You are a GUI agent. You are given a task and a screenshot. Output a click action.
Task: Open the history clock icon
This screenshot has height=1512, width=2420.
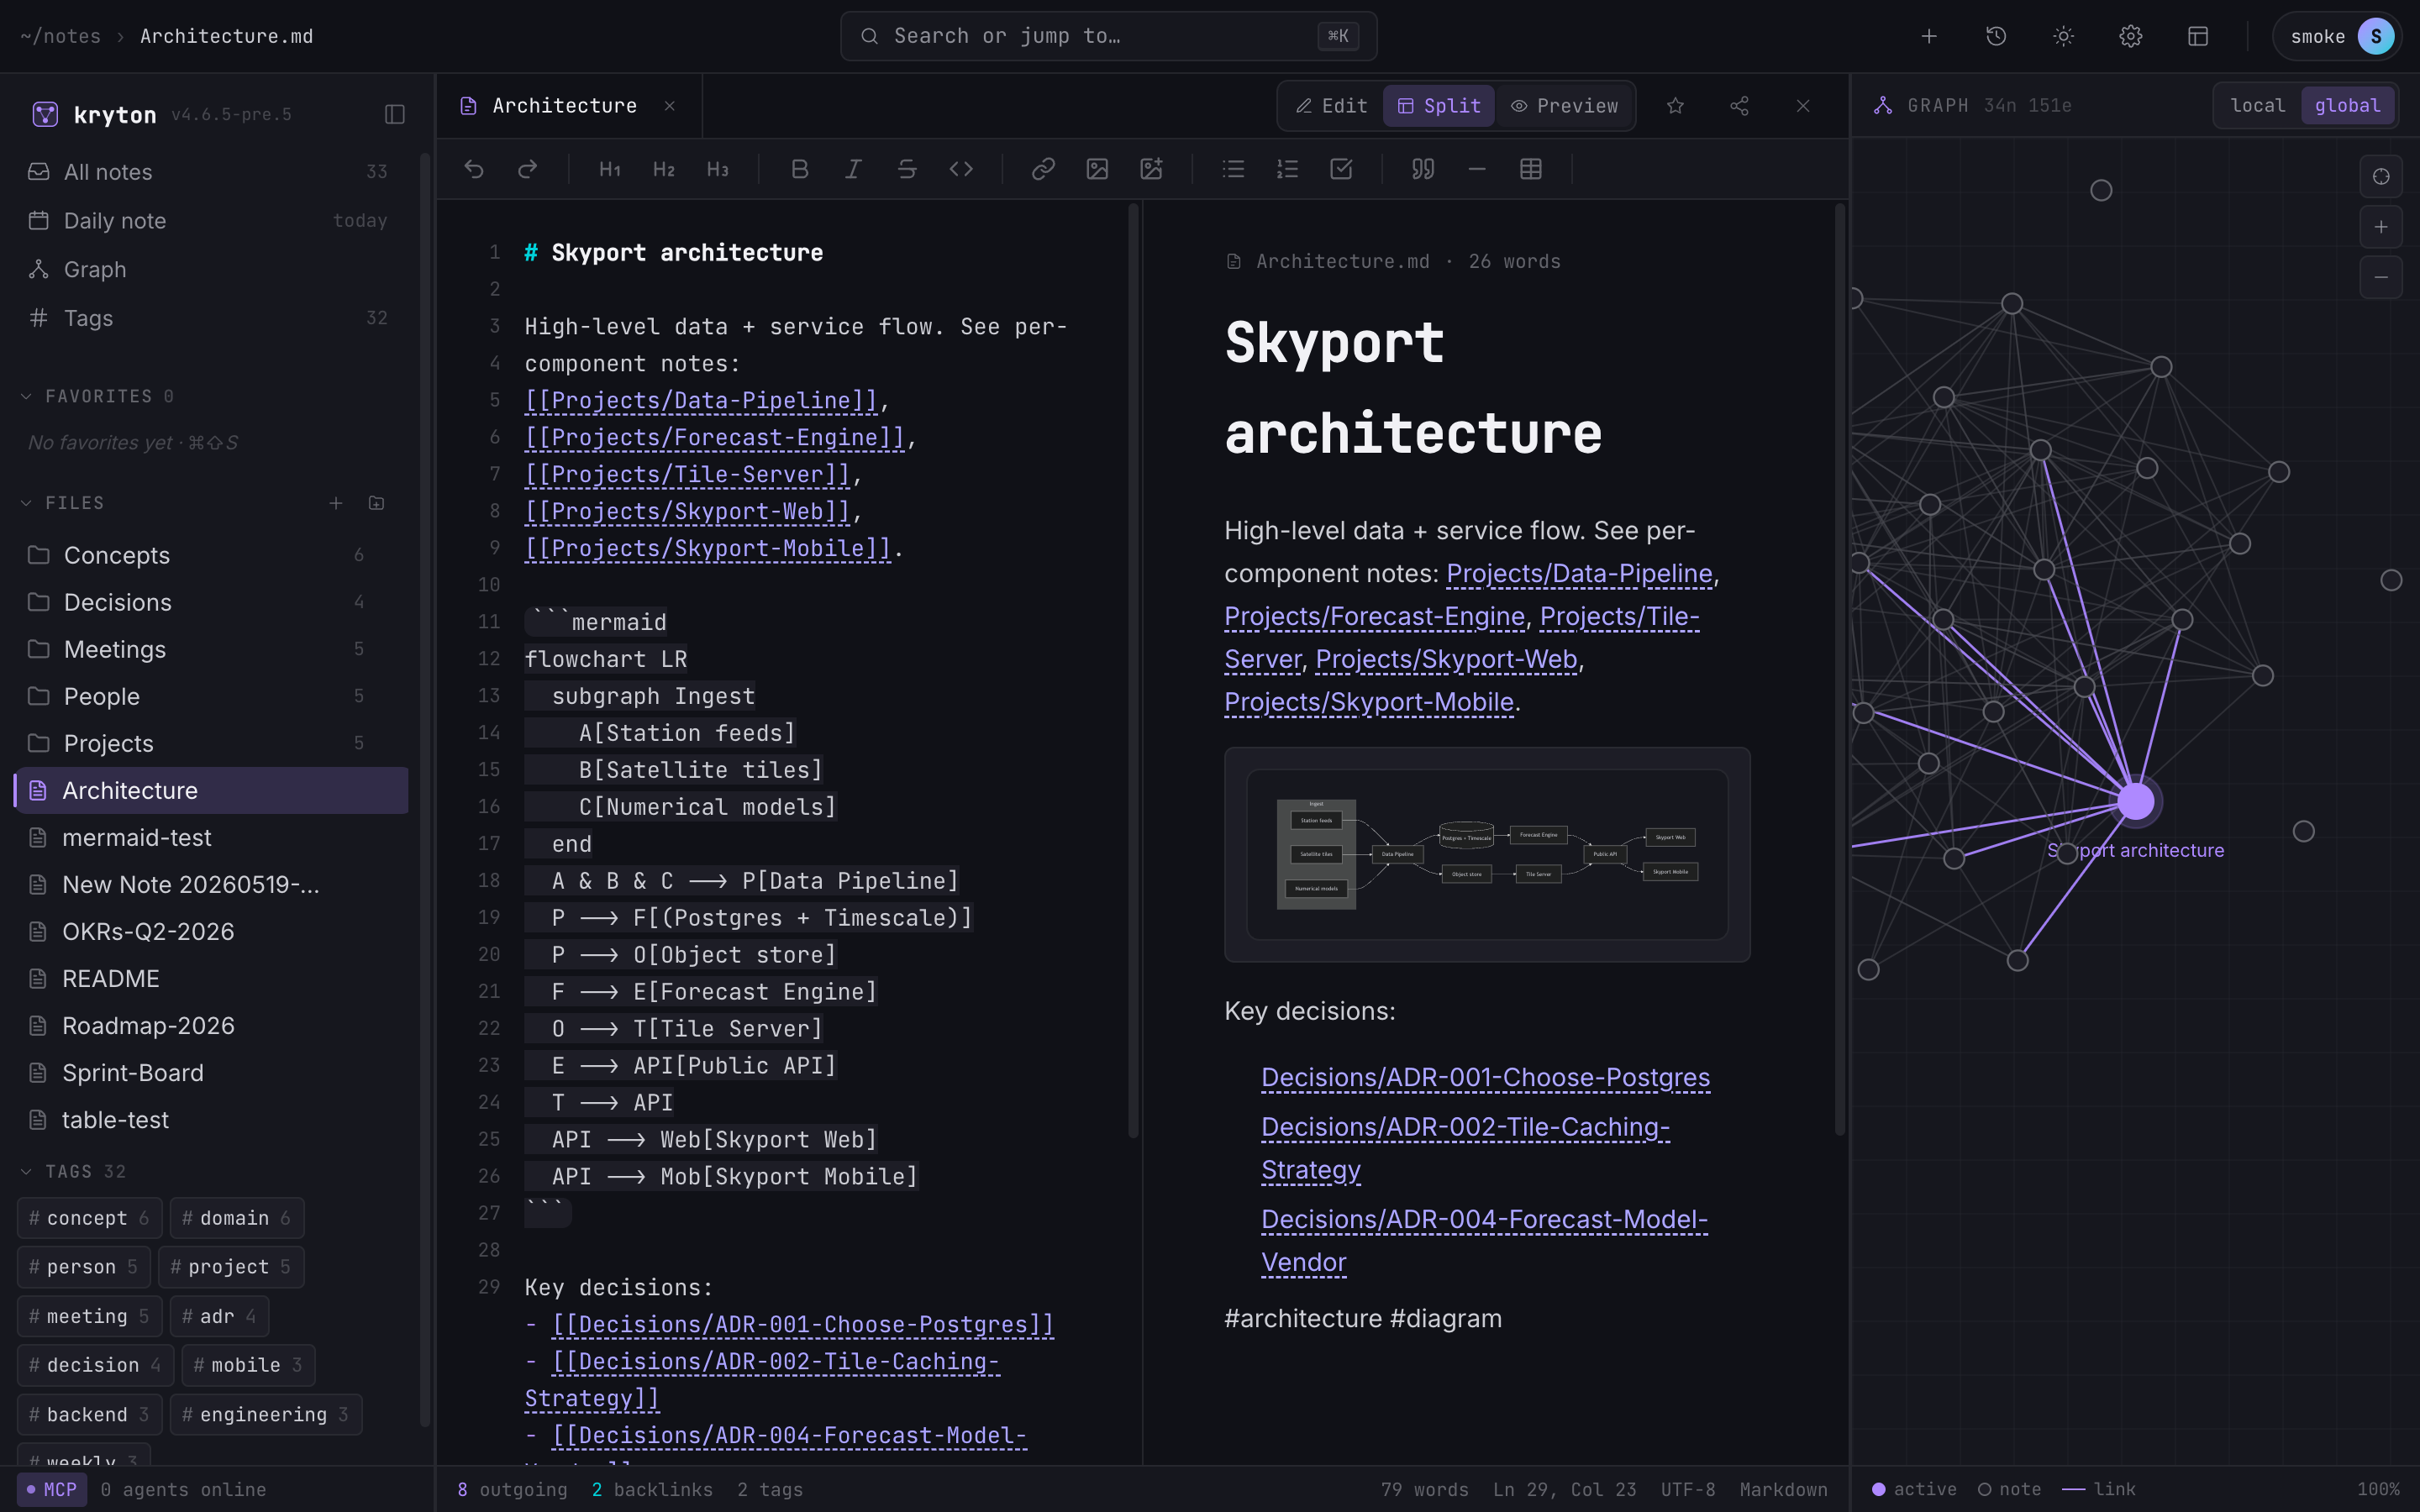coord(1996,36)
